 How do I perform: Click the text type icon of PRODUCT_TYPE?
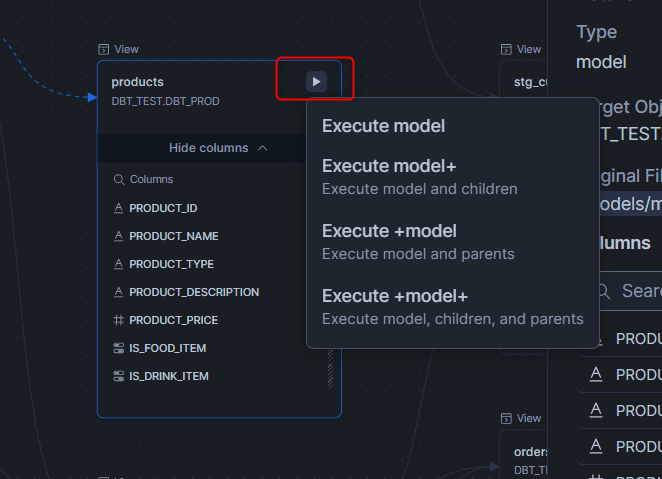point(119,264)
